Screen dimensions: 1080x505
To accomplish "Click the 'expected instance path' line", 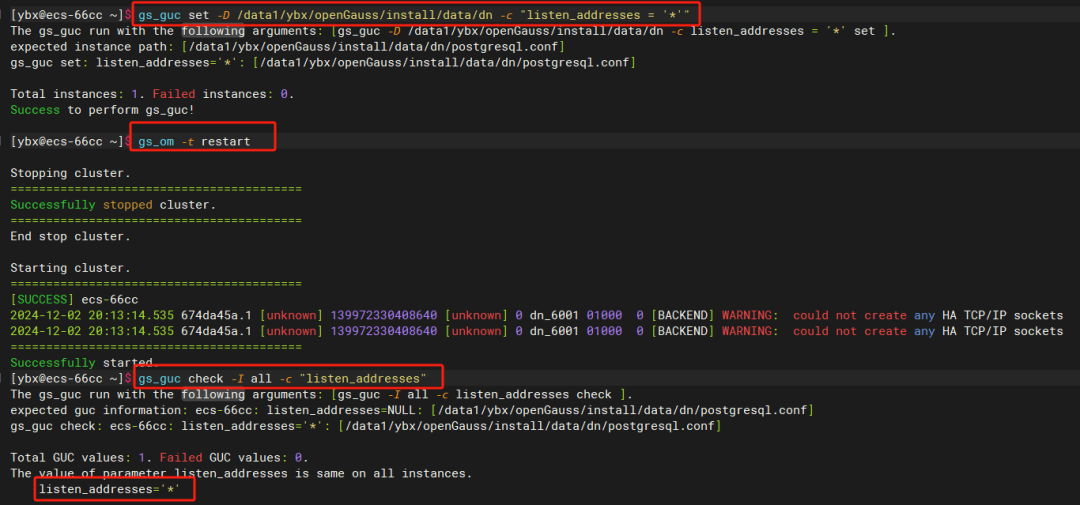I will (x=287, y=46).
